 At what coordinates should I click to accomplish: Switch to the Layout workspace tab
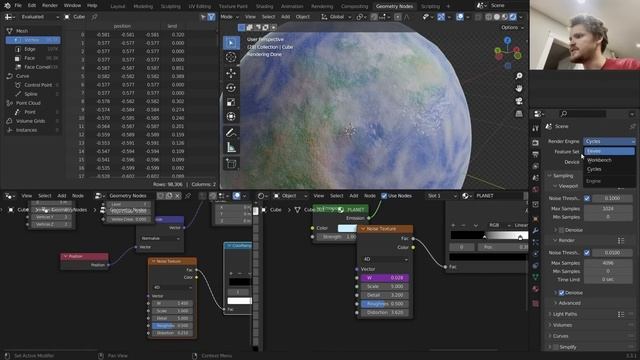(118, 7)
